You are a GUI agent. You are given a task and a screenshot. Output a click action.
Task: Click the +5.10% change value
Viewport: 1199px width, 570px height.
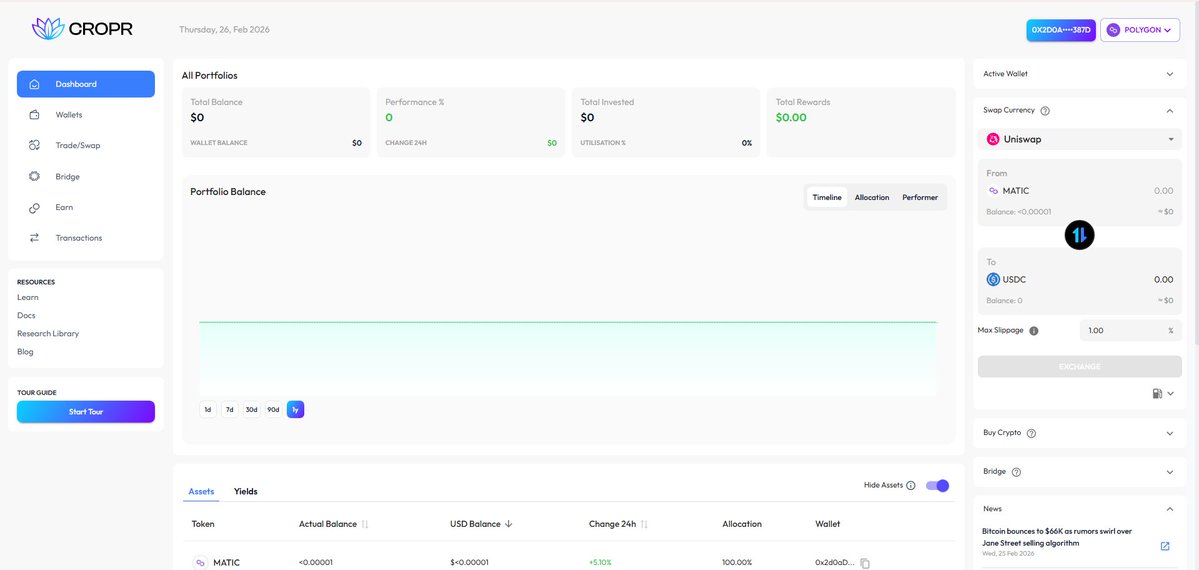[600, 562]
